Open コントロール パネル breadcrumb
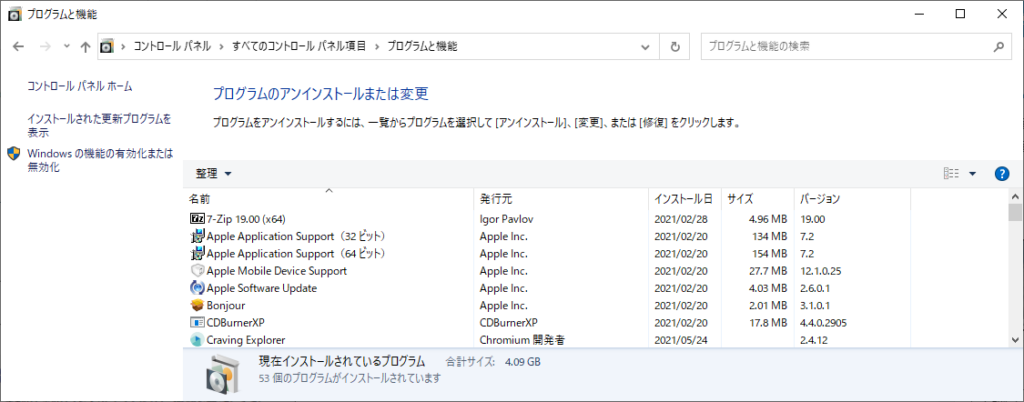1024x402 pixels. 172,46
